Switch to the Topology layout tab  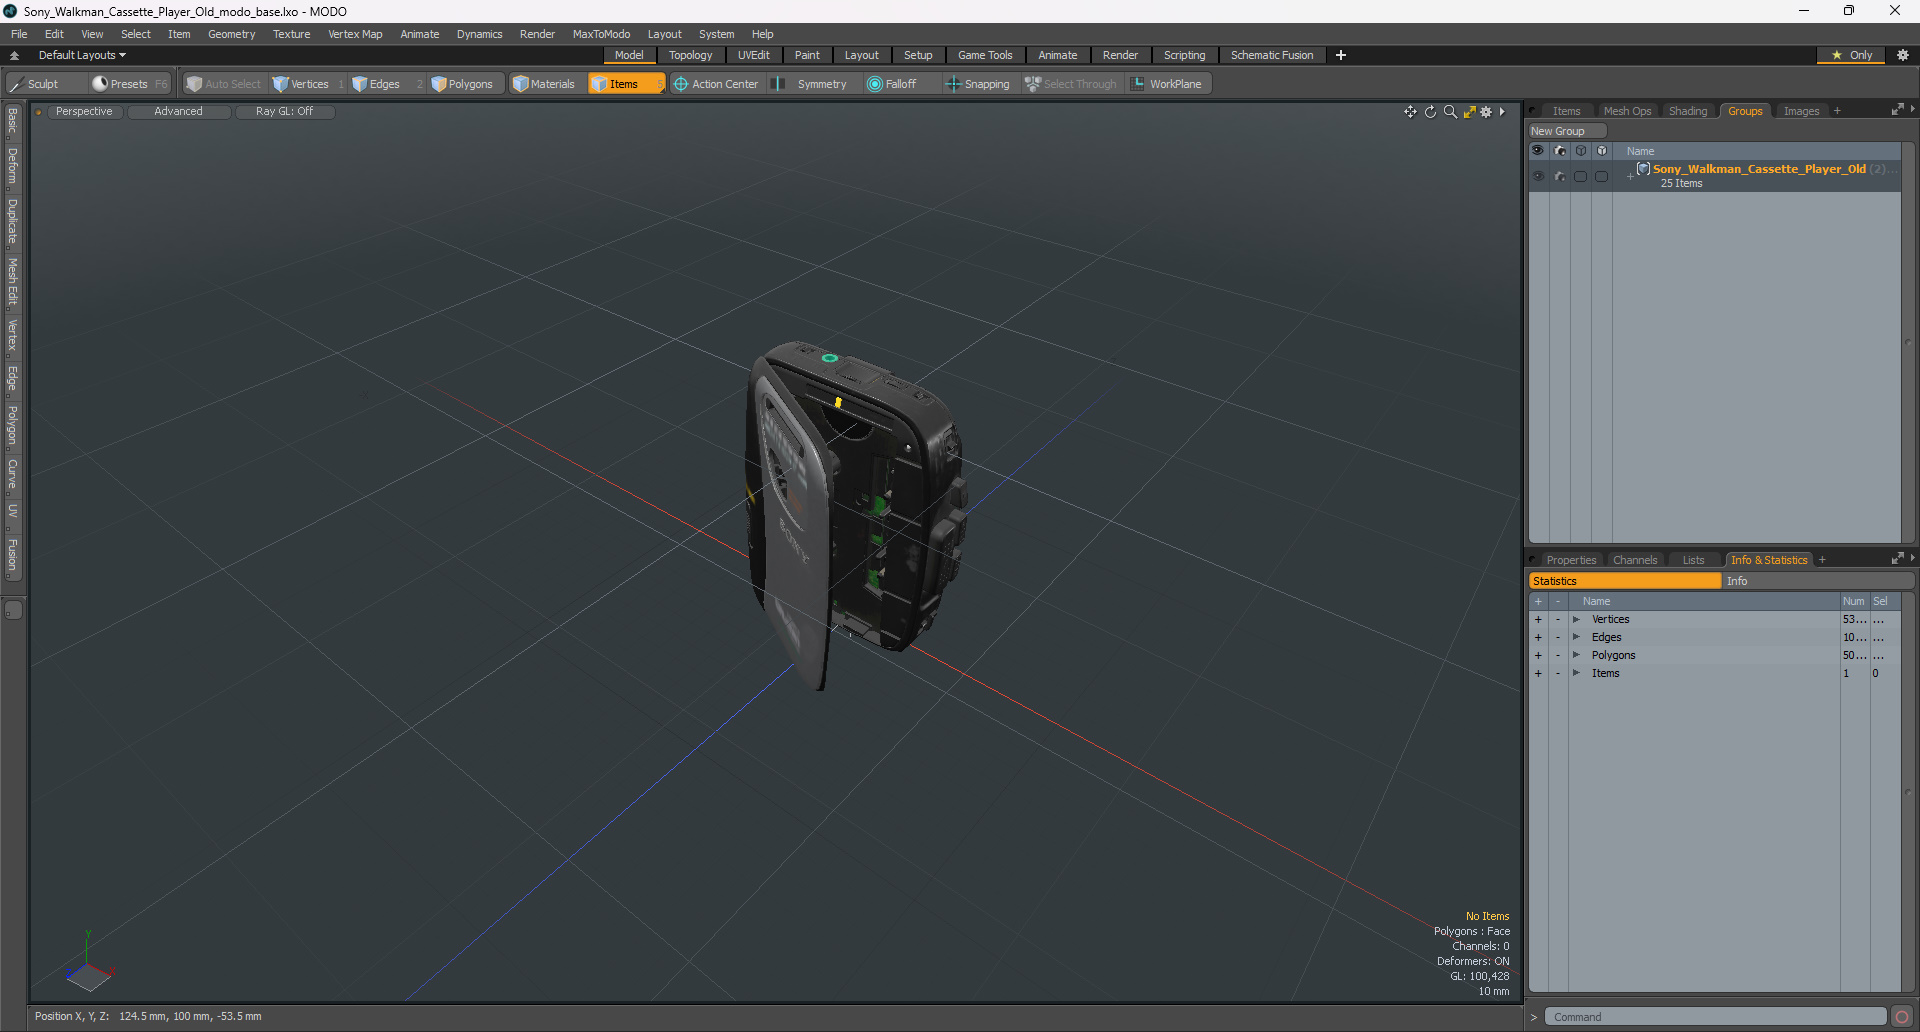click(691, 55)
